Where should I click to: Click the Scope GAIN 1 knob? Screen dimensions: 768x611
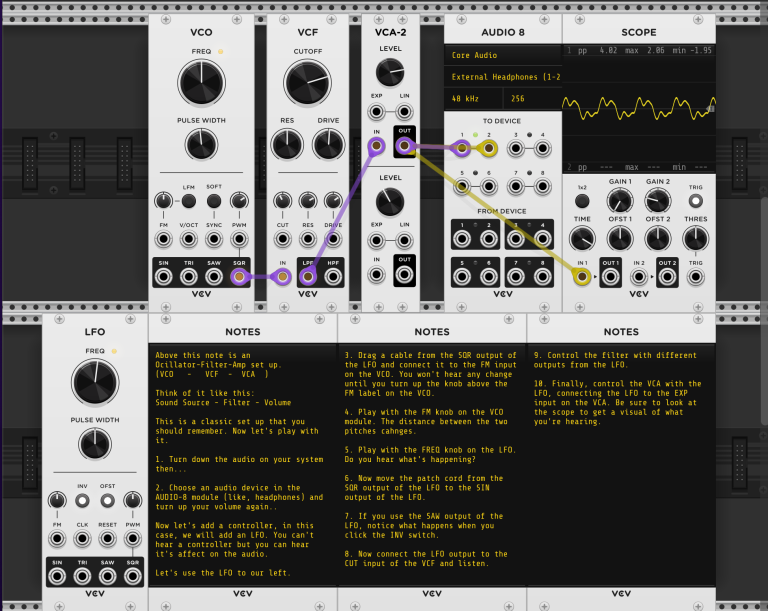tap(620, 201)
